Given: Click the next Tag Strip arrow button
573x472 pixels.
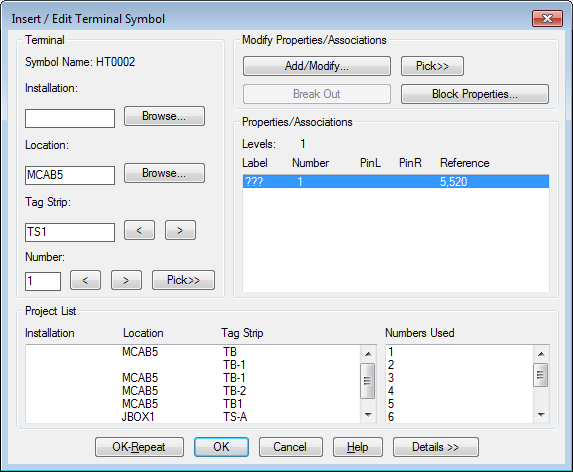Looking at the screenshot, I should pyautogui.click(x=180, y=230).
